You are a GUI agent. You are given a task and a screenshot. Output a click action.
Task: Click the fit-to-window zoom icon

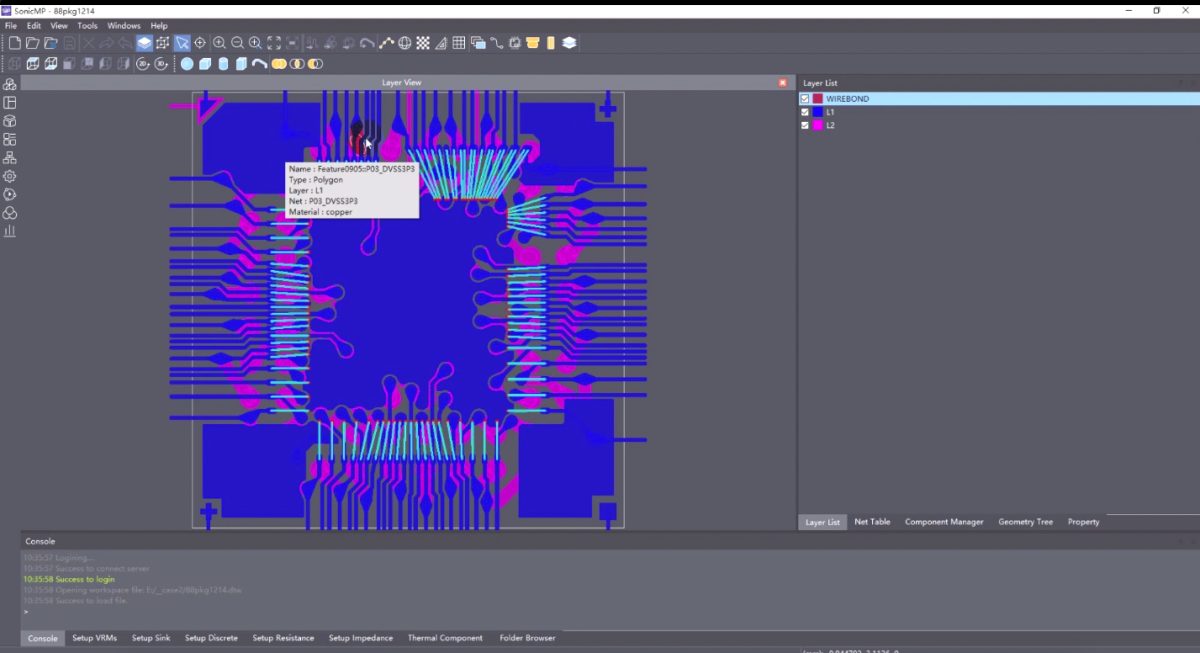pos(273,43)
